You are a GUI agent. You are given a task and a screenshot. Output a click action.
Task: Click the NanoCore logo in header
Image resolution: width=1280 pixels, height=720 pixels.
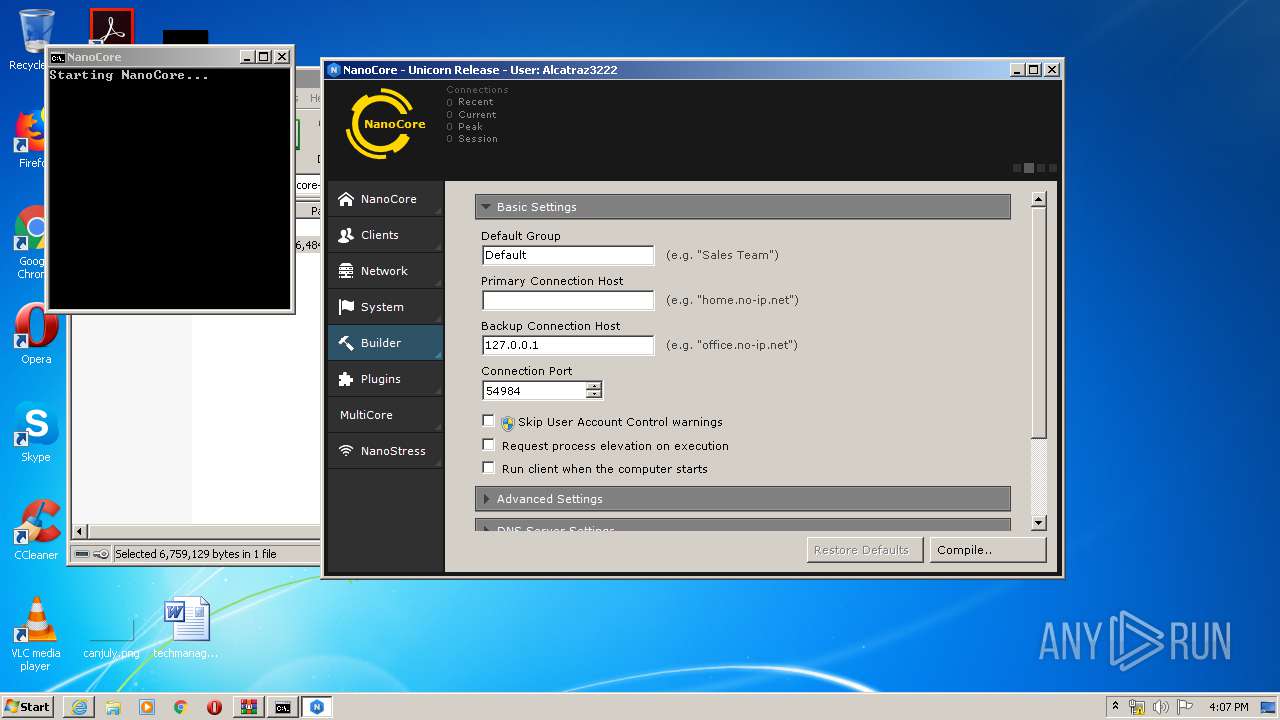point(386,124)
